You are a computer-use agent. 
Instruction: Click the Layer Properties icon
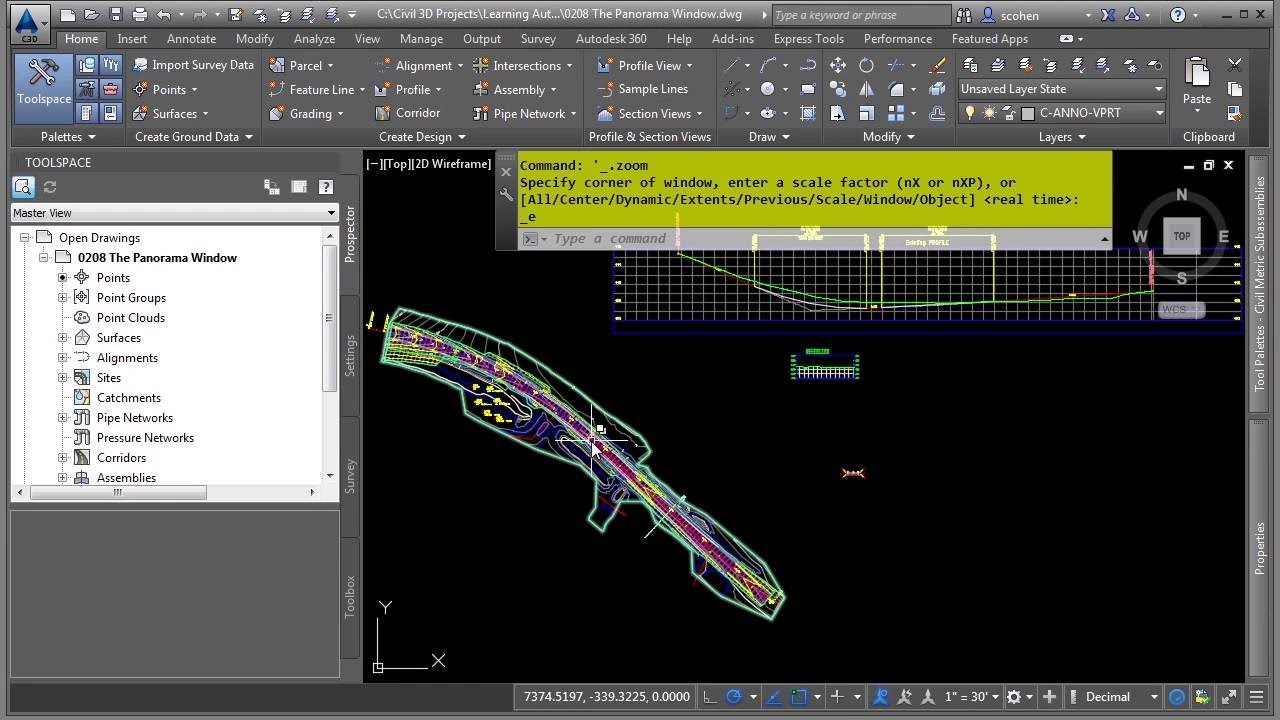click(970, 65)
